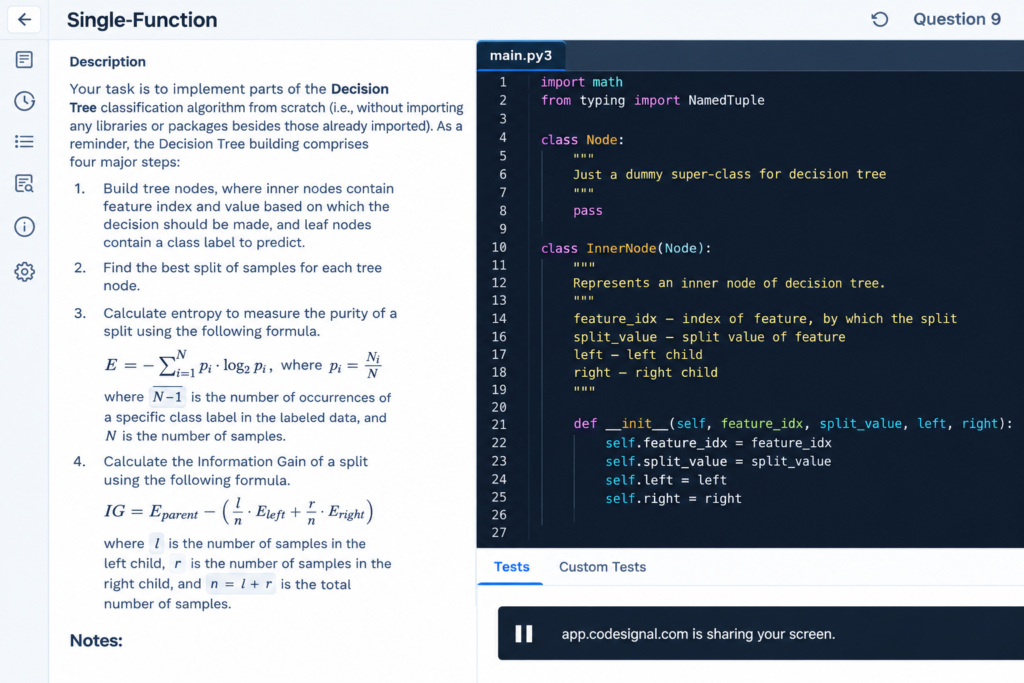Open the settings gear sidebar icon
The width and height of the screenshot is (1024, 683).
point(24,272)
